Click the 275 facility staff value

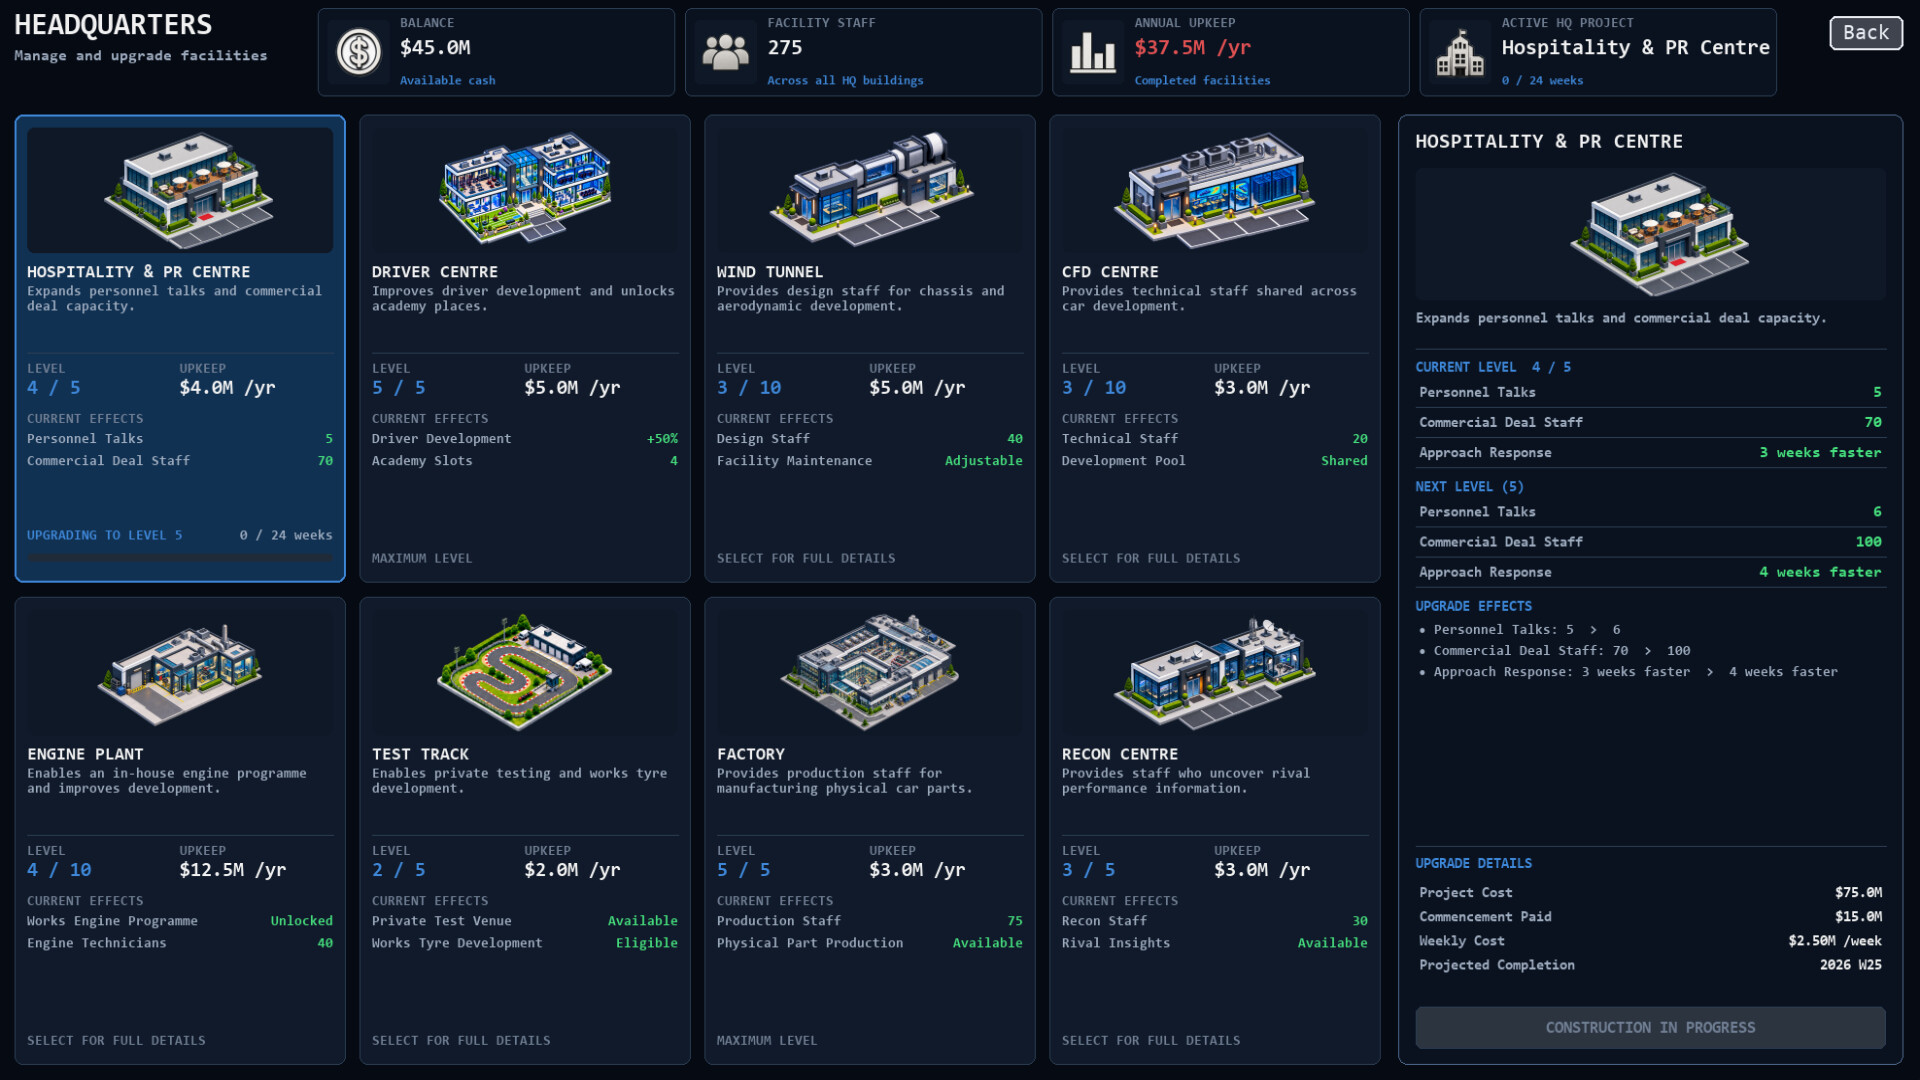click(x=785, y=47)
